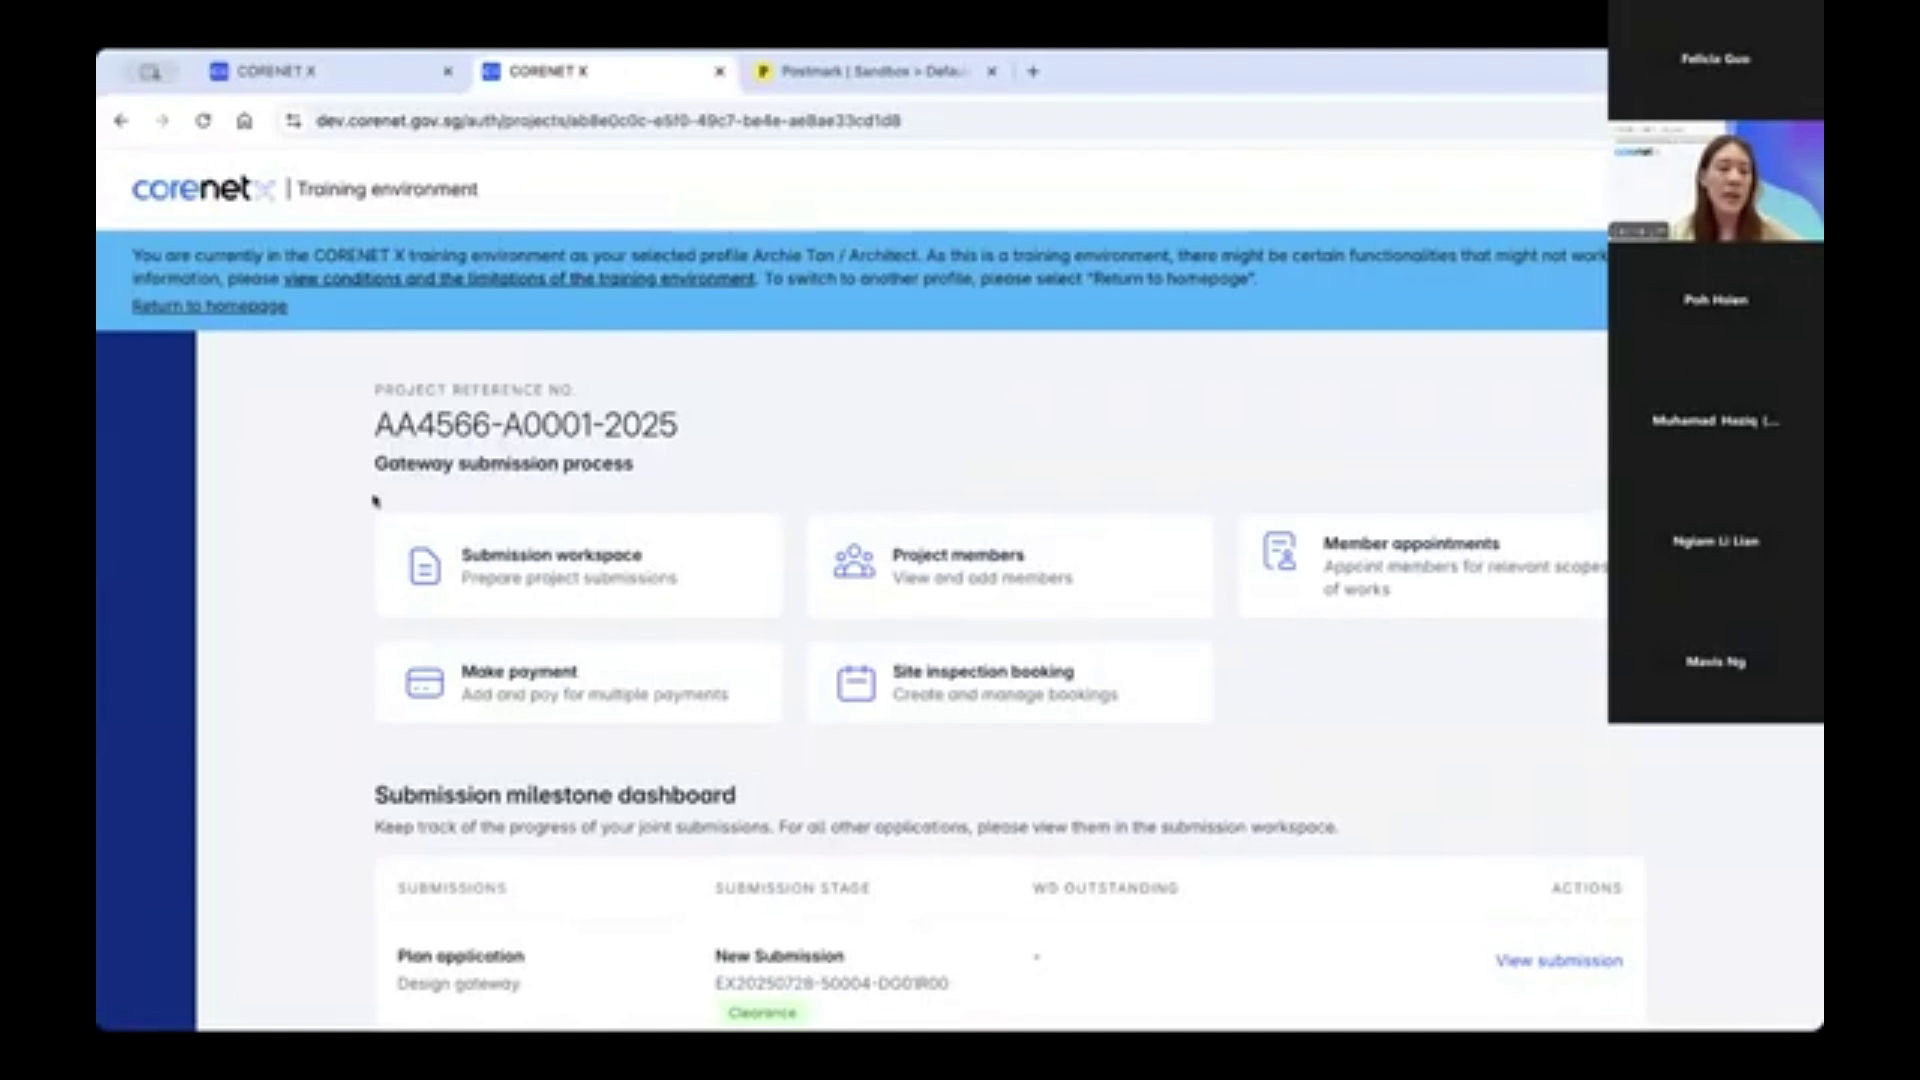Screen dimensions: 1920x1080
Task: Click the browser home icon
Action: click(245, 121)
